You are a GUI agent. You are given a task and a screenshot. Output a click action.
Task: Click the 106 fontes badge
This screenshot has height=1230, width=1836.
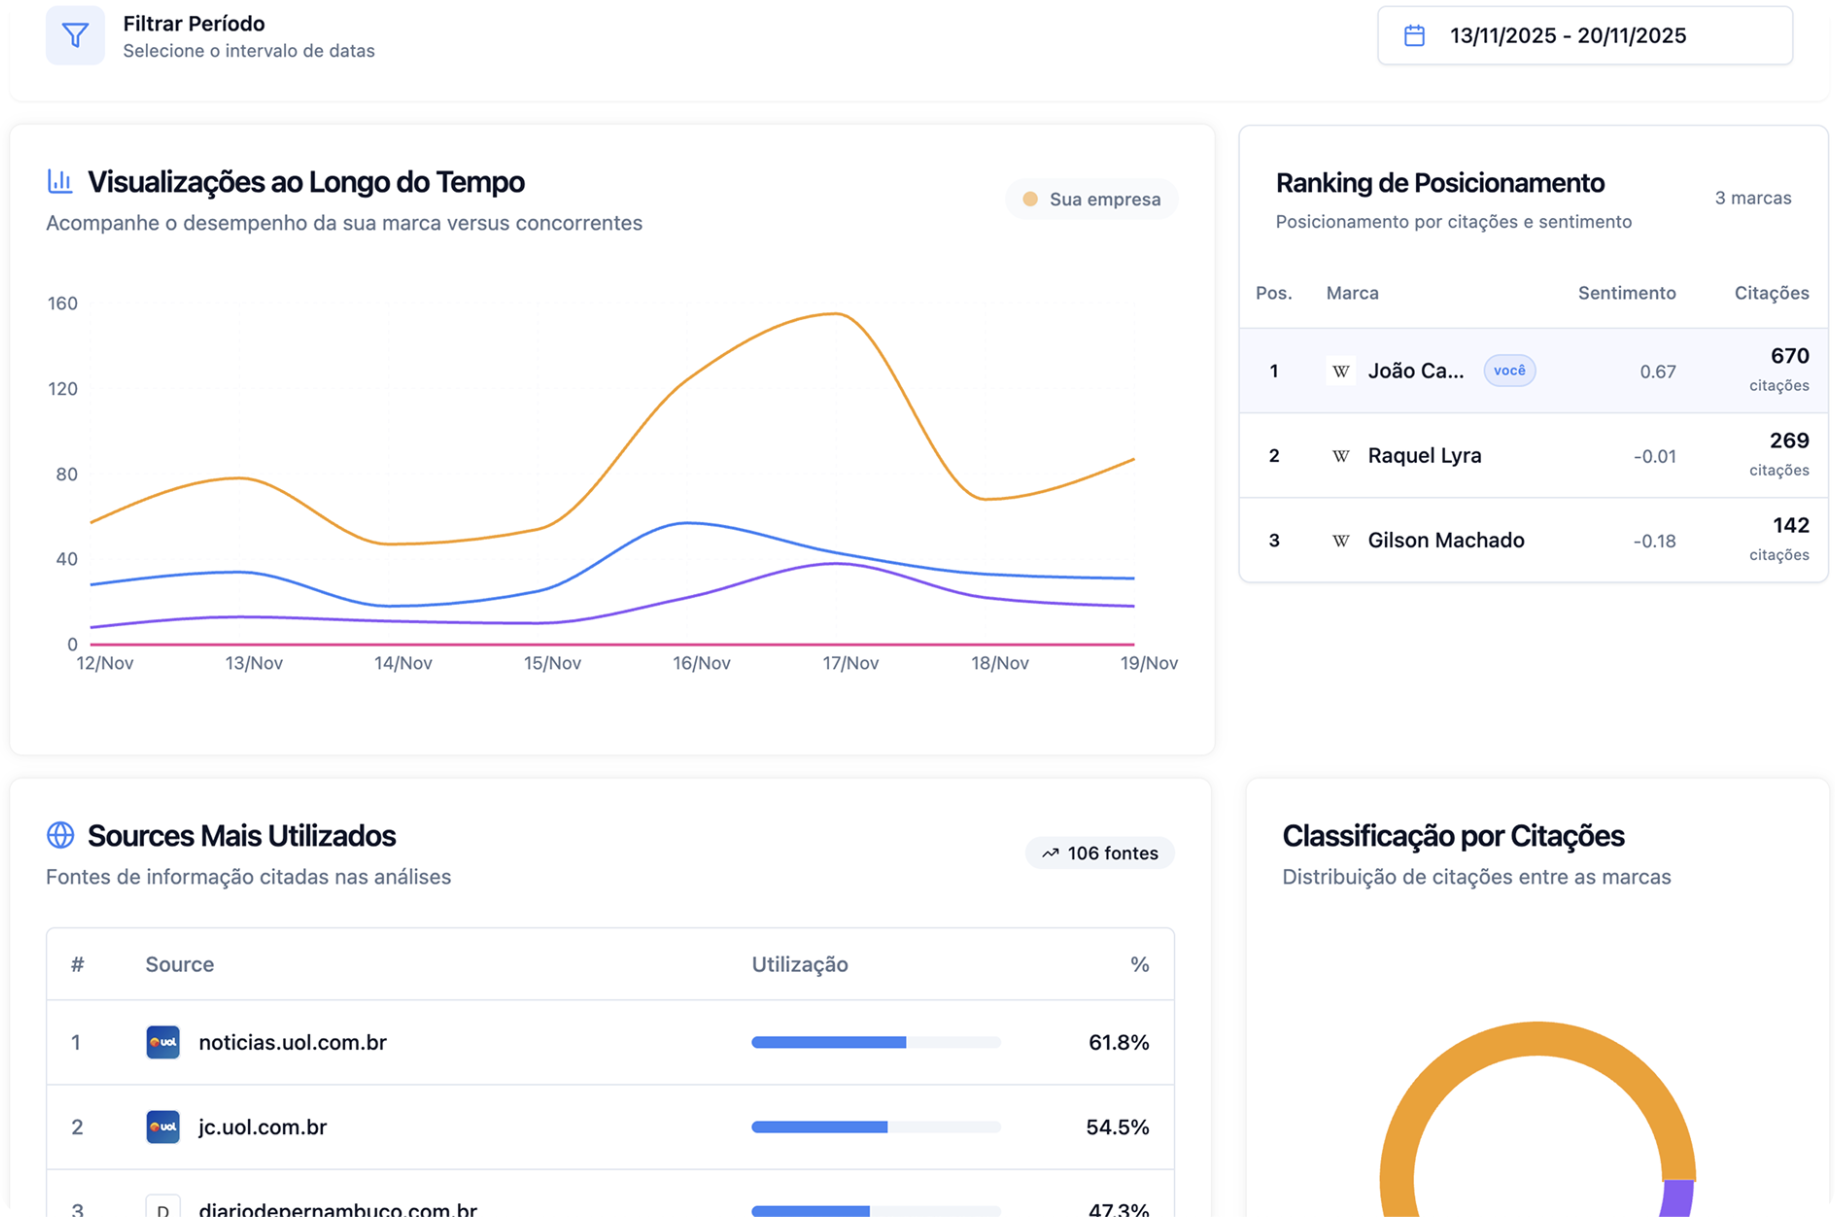pyautogui.click(x=1100, y=852)
